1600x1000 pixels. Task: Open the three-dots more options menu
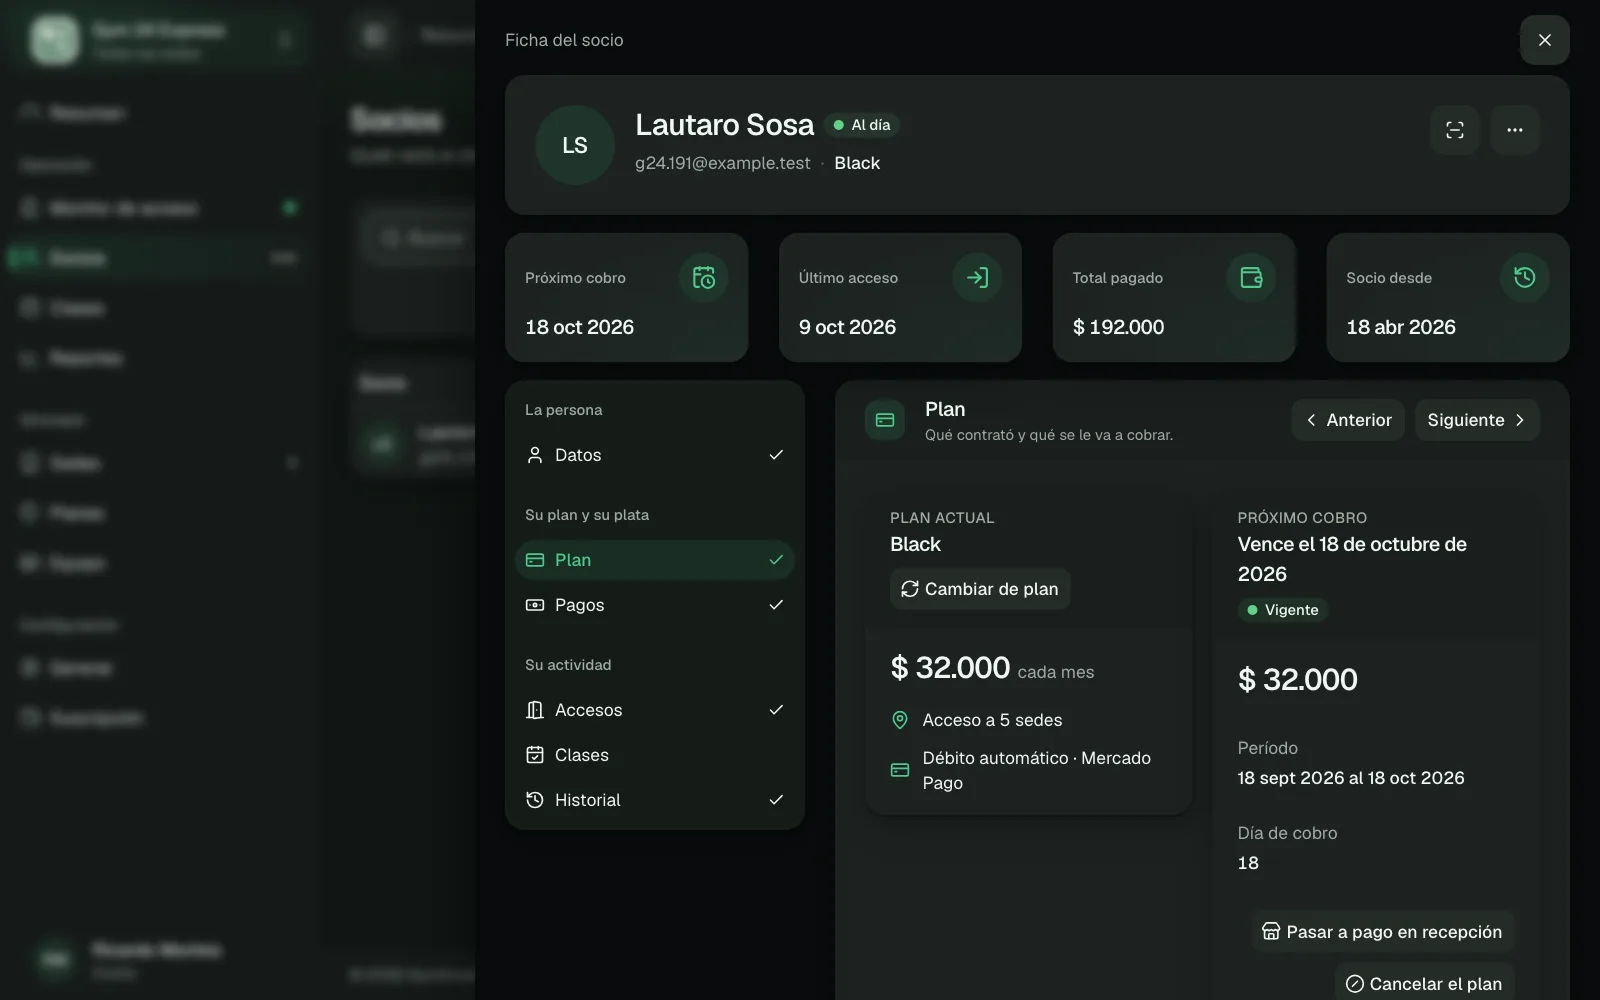pyautogui.click(x=1515, y=130)
